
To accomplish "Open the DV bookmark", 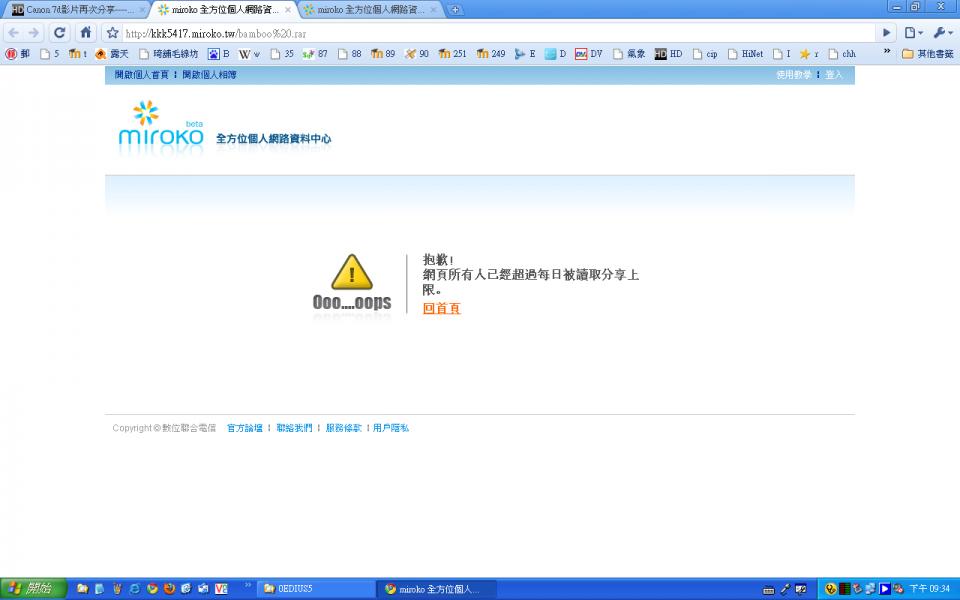I will click(589, 54).
